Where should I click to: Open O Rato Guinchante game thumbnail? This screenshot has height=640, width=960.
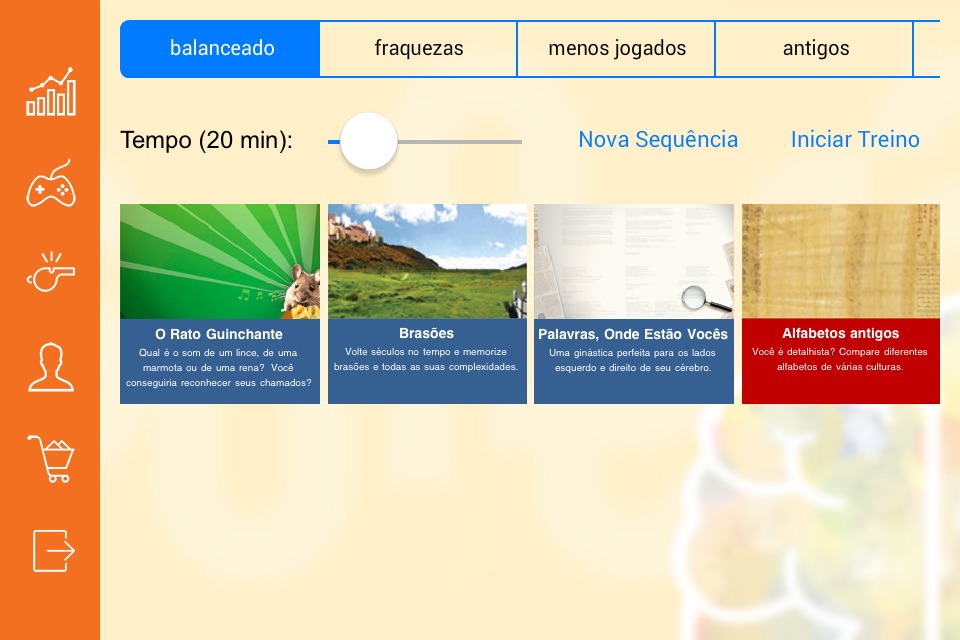pyautogui.click(x=220, y=262)
